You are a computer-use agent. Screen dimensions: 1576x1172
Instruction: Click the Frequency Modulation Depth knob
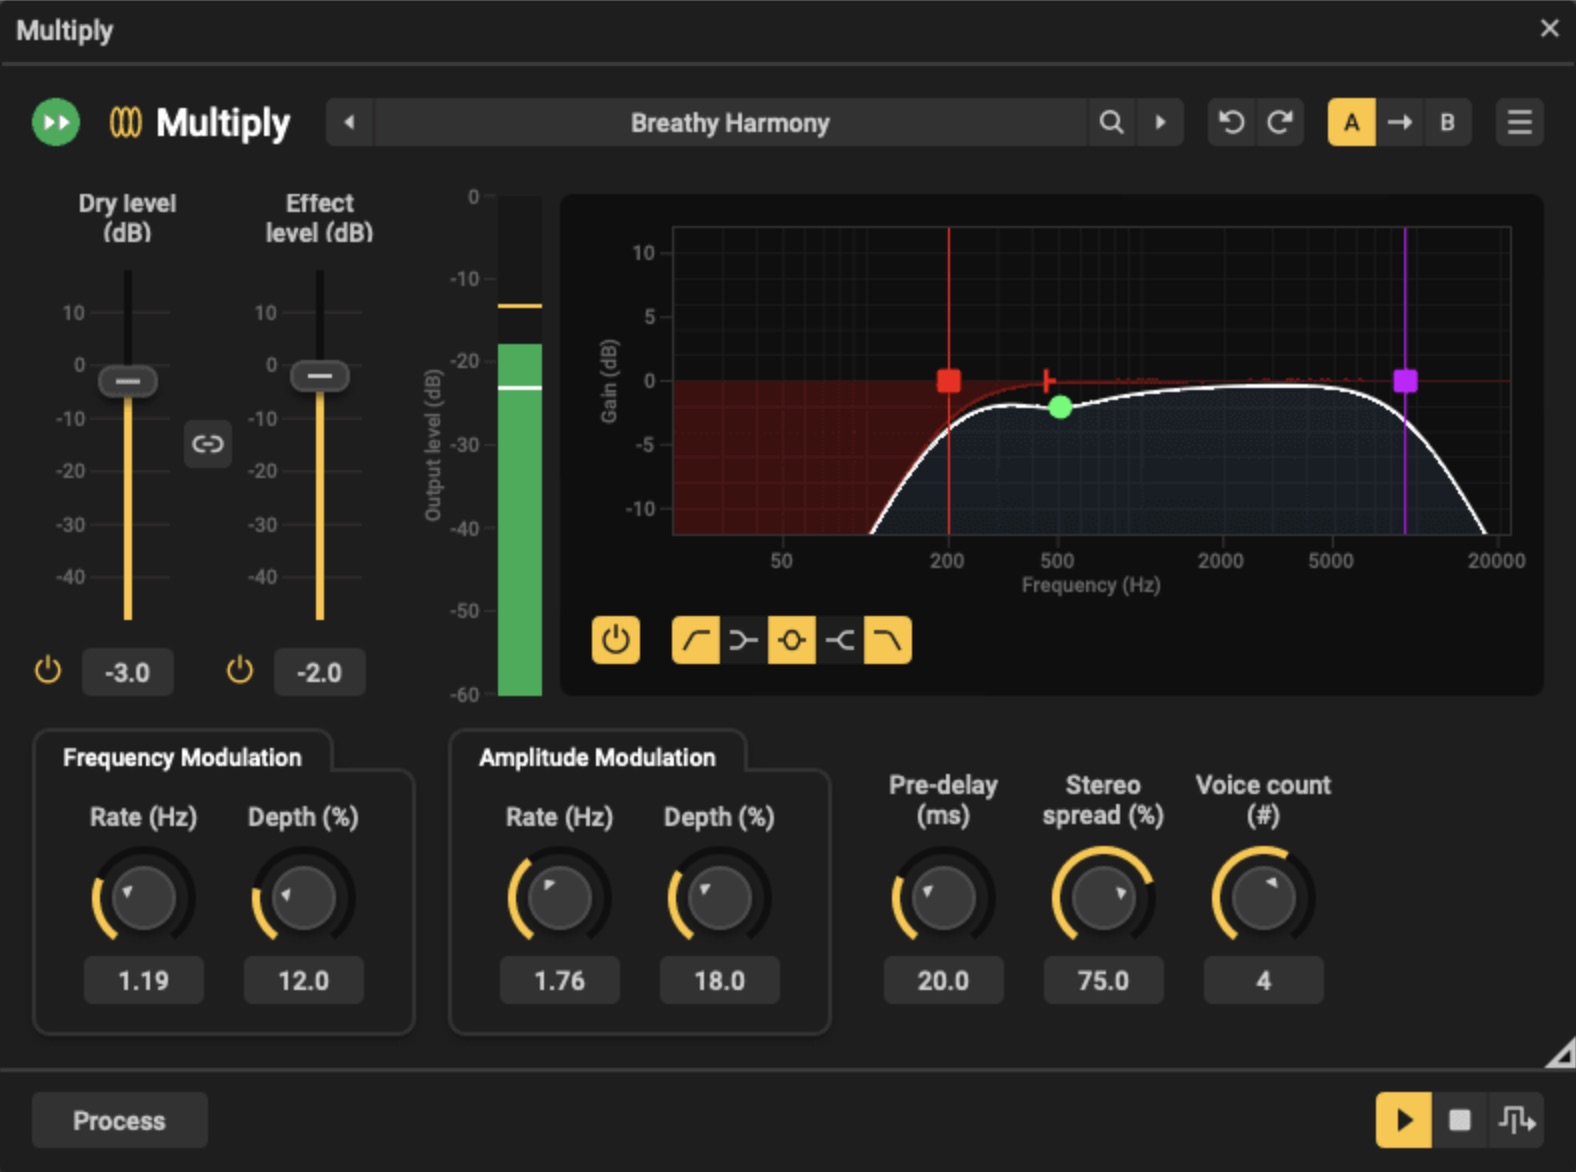click(304, 897)
